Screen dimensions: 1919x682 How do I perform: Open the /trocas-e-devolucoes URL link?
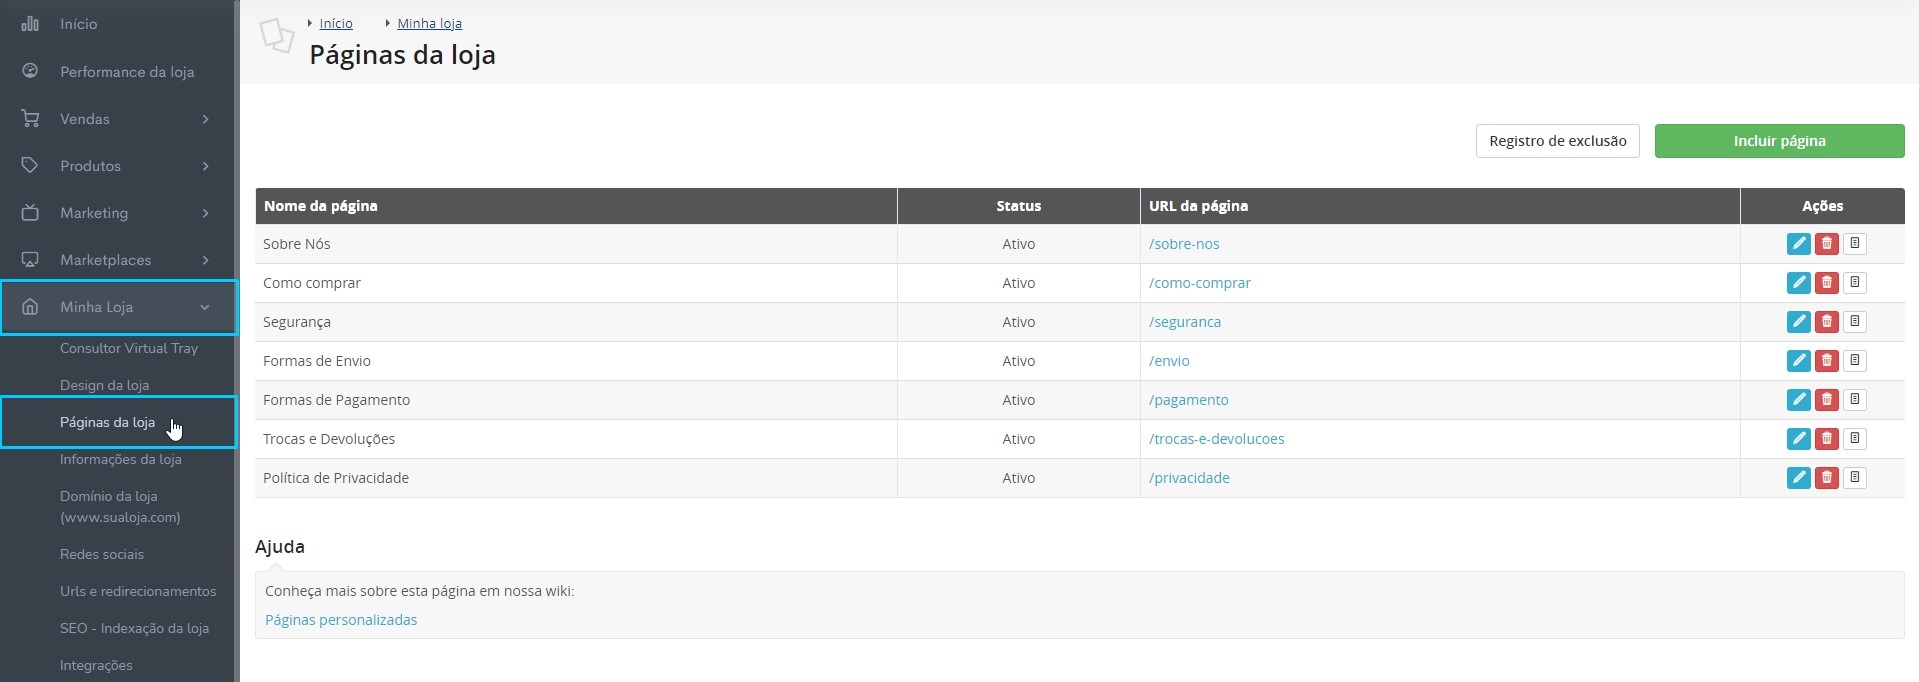[x=1216, y=439]
